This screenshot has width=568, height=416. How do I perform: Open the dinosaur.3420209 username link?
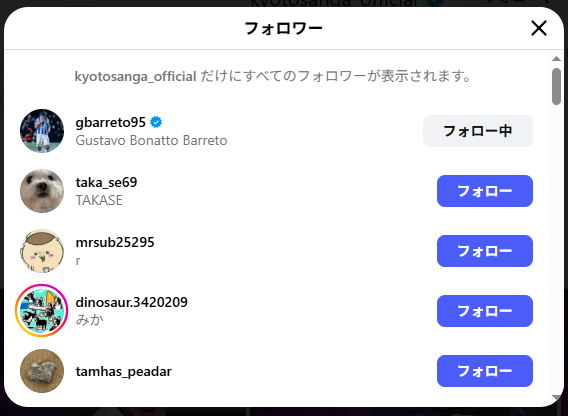pyautogui.click(x=131, y=302)
